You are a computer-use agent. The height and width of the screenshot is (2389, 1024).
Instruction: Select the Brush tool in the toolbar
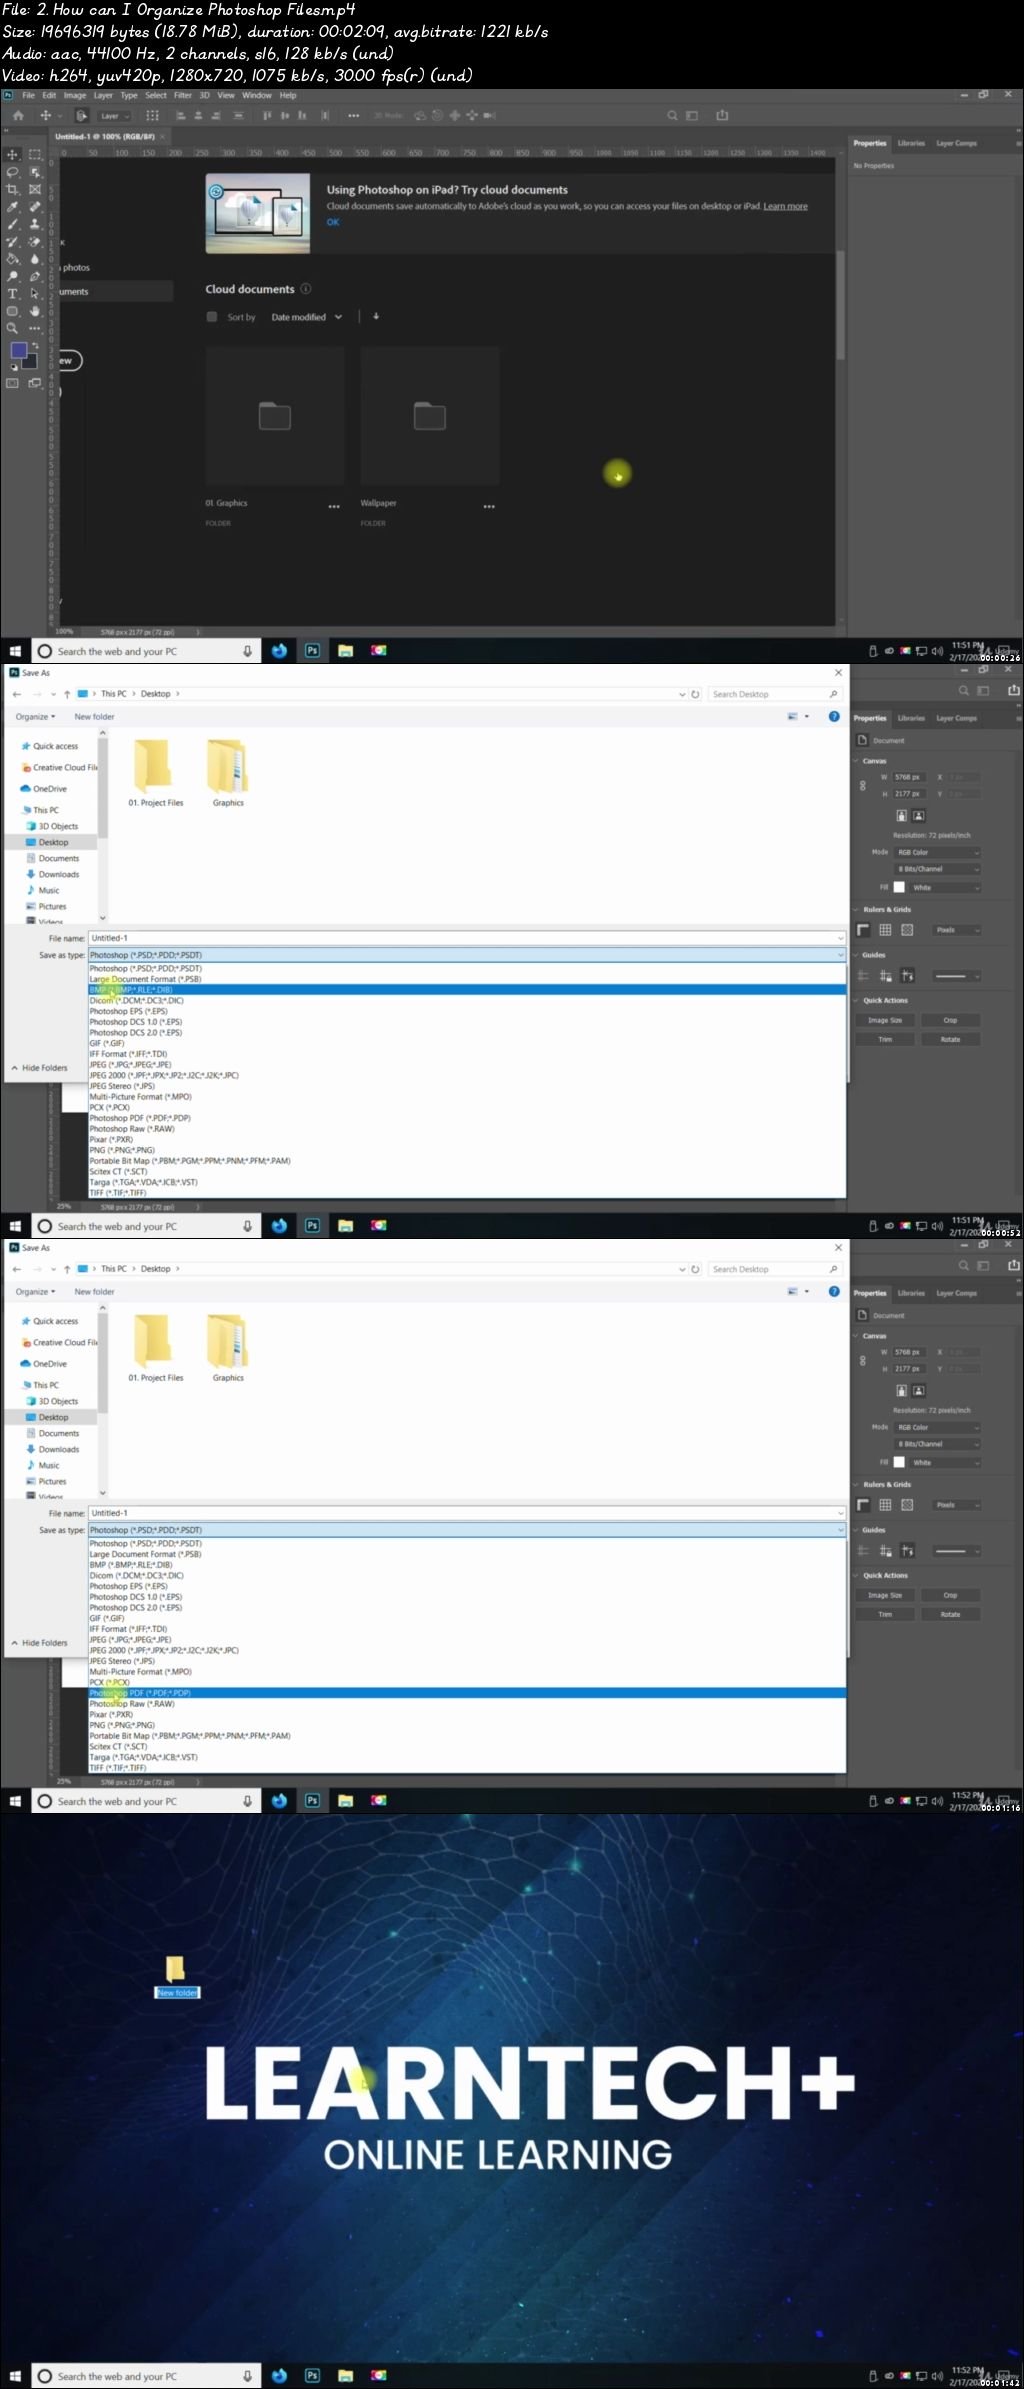point(13,224)
